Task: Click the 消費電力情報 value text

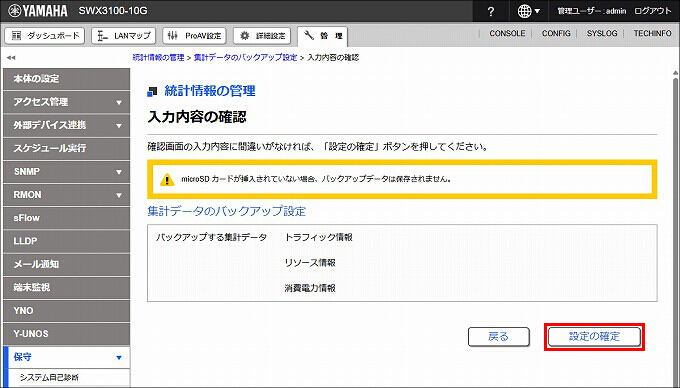Action: click(310, 288)
